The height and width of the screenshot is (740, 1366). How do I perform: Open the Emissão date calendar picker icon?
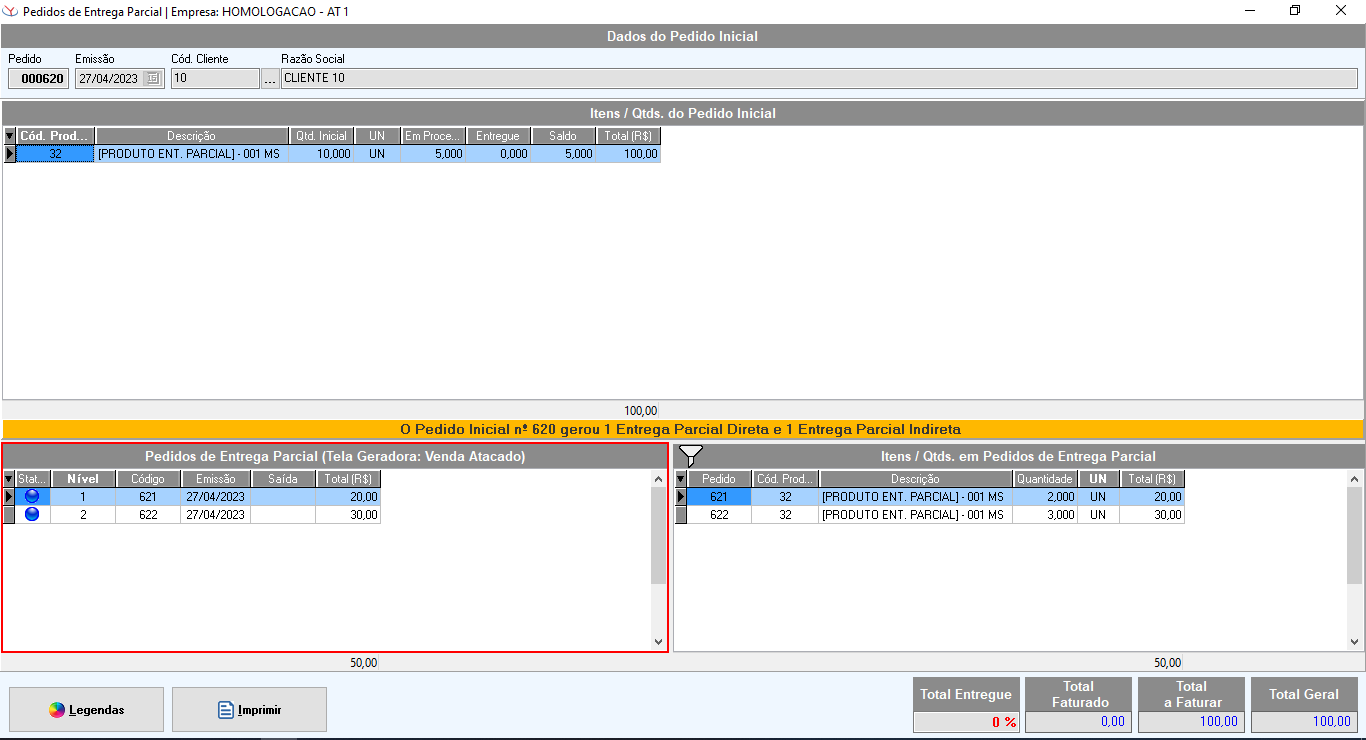coord(152,78)
